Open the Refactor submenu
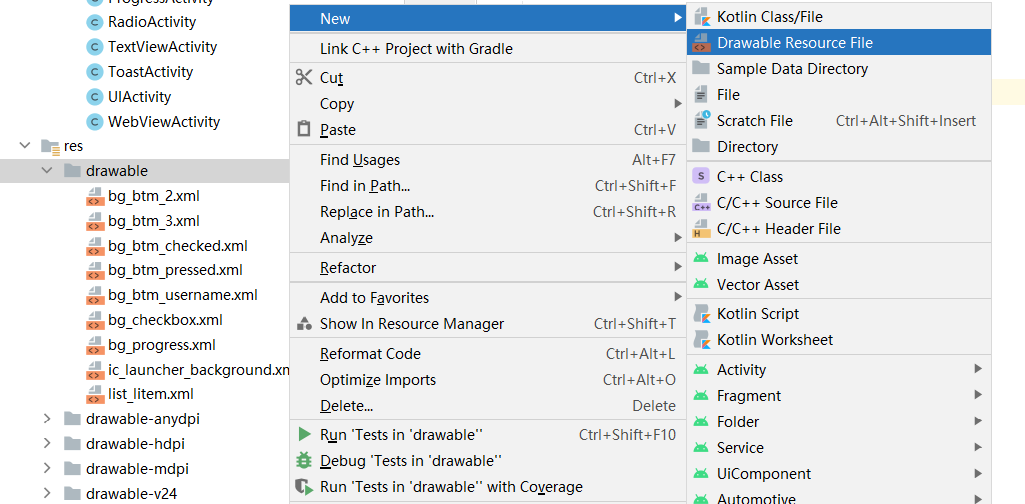Image resolution: width=1025 pixels, height=504 pixels. [x=348, y=267]
